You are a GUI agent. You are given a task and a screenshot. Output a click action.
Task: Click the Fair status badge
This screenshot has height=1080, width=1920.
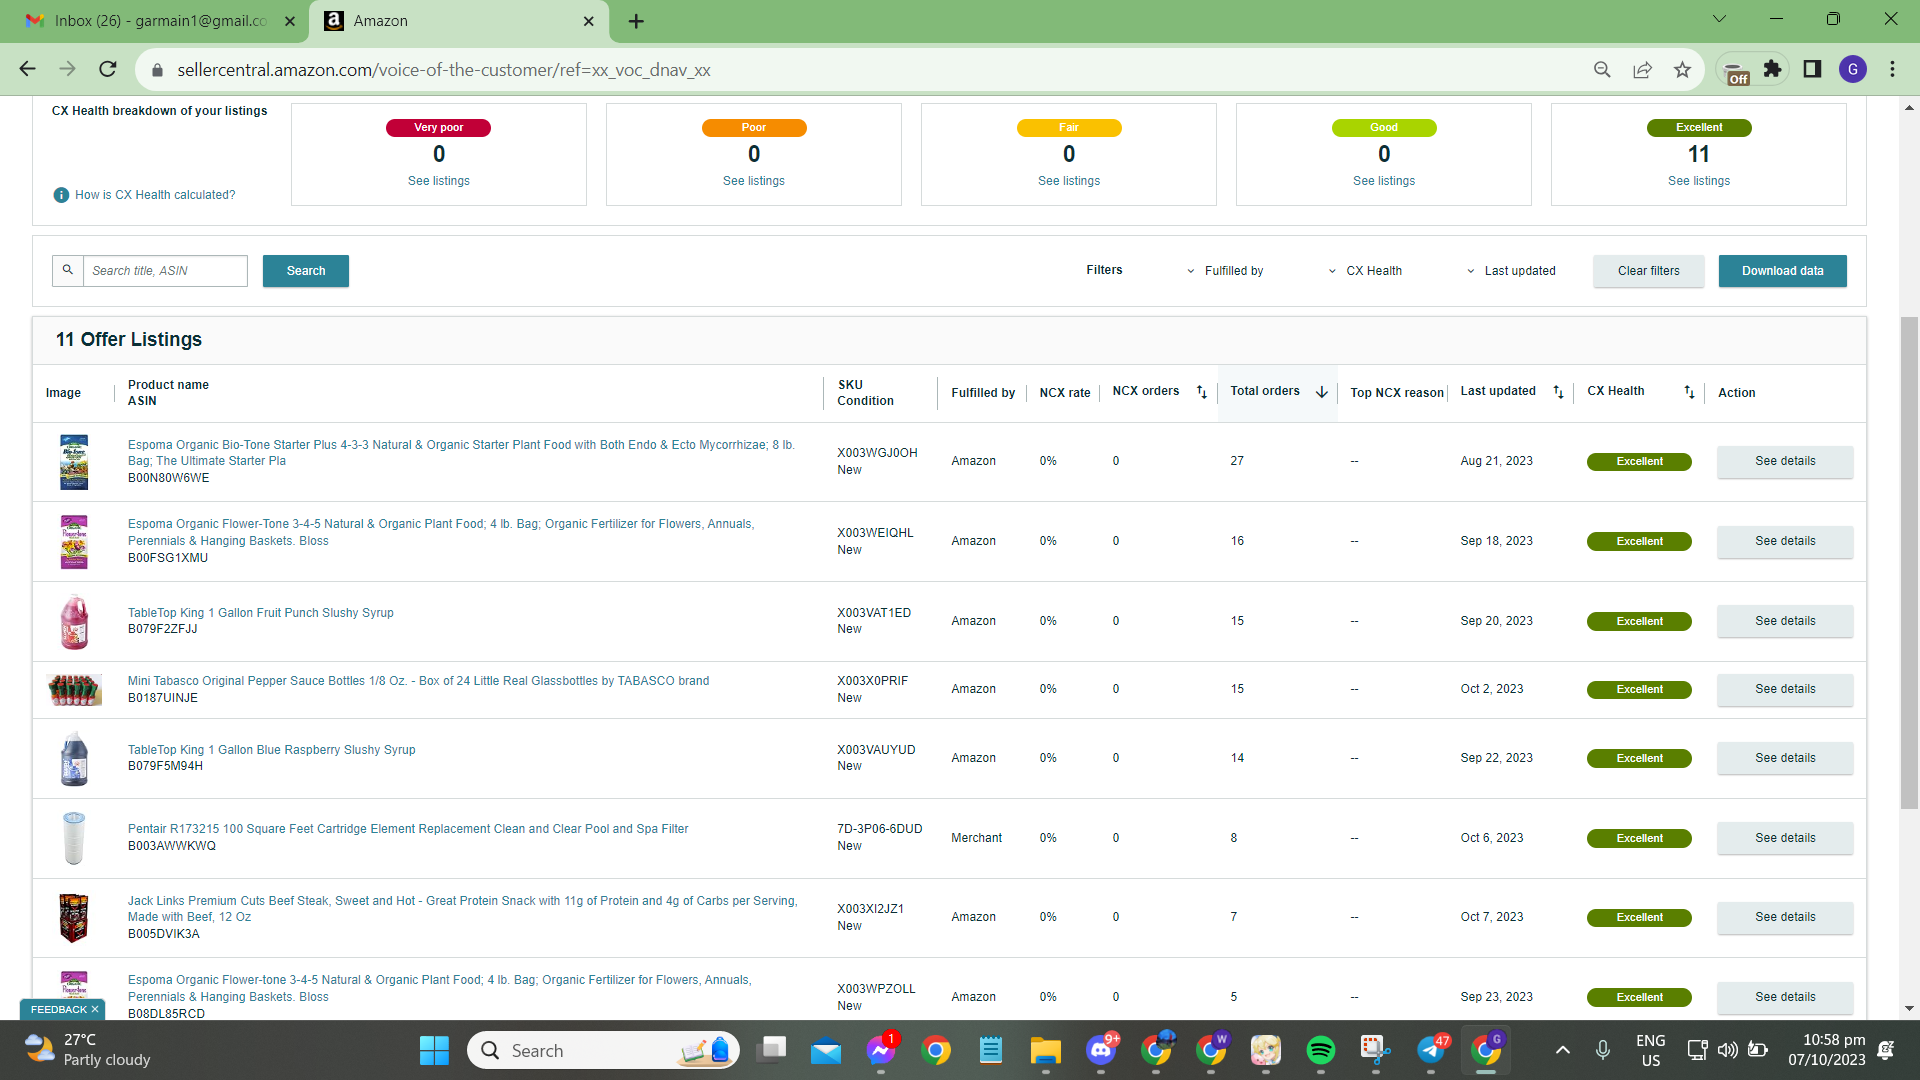[x=1069, y=128]
